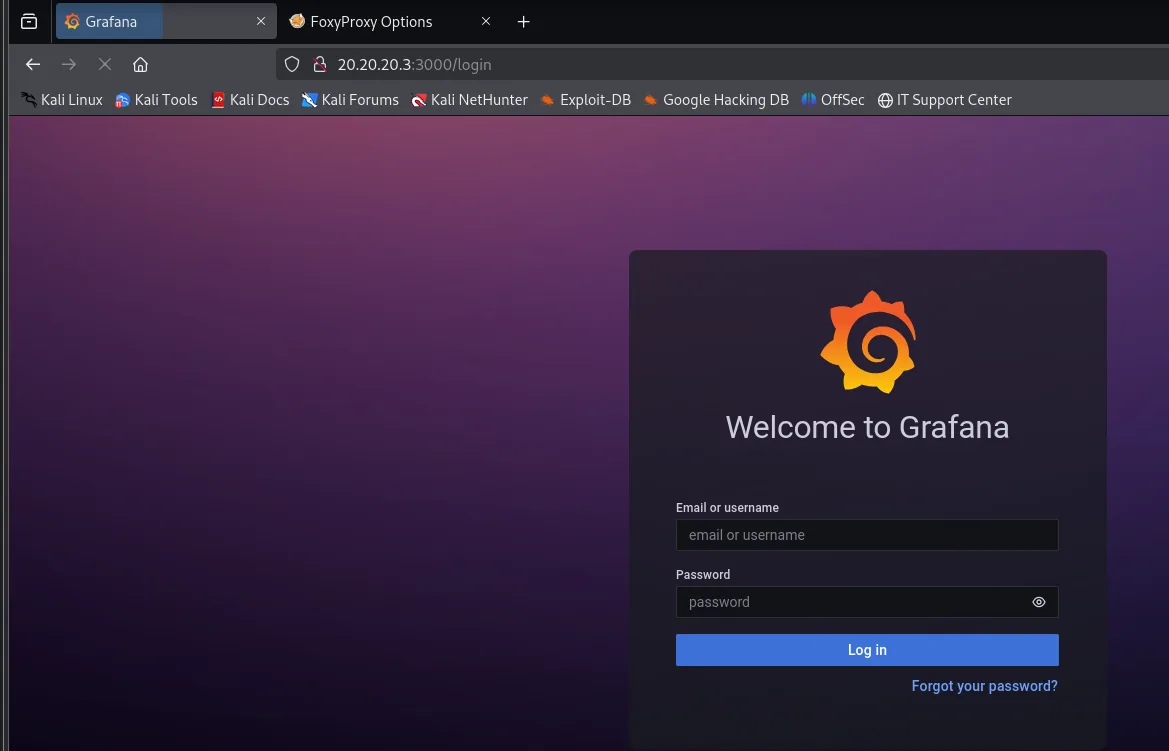This screenshot has height=751, width=1169.
Task: Open the Kali Tools bookmark
Action: point(157,100)
